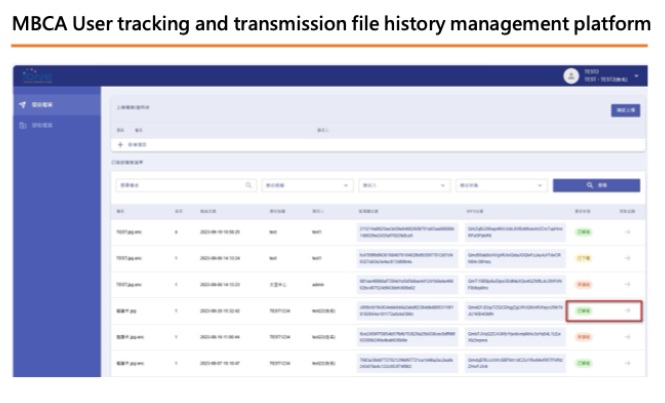Click red status badge in TEST1234 .jpg.enc row
Image resolution: width=665 pixels, height=403 pixels.
(x=584, y=337)
